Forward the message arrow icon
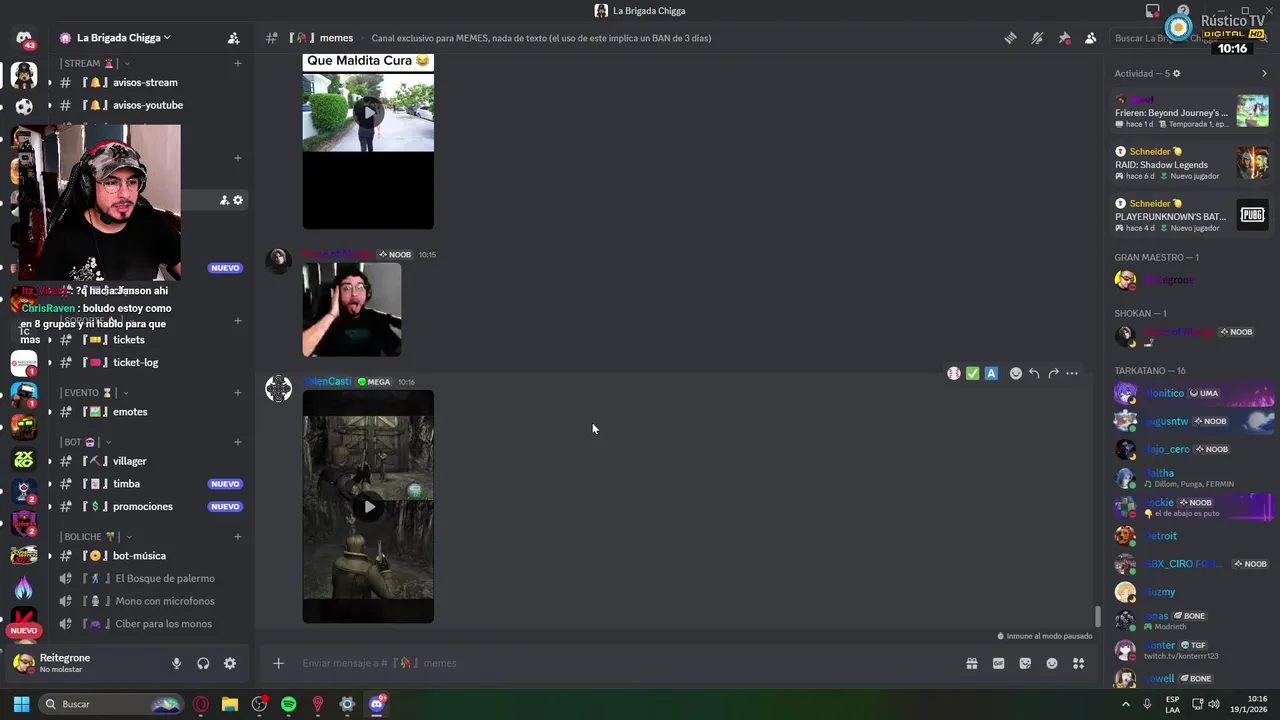 click(x=1053, y=373)
